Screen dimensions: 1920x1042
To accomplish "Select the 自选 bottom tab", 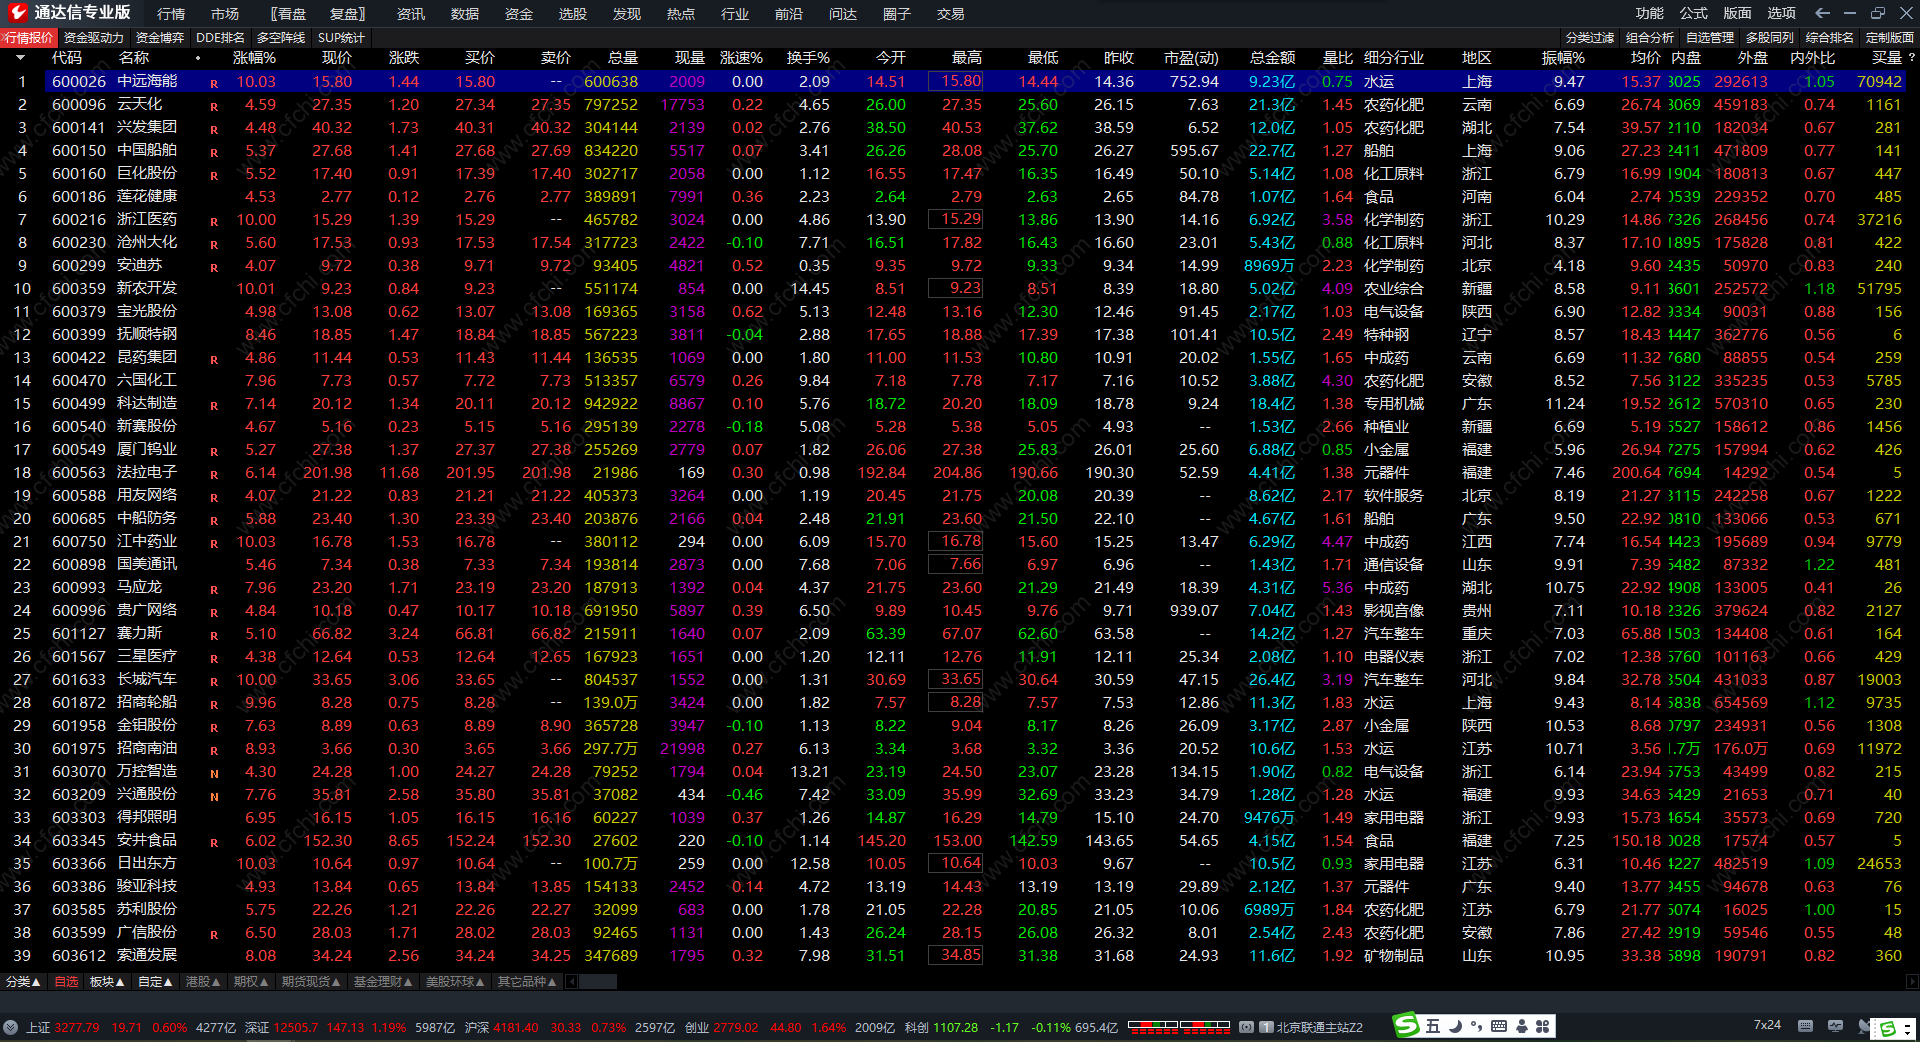I will point(66,982).
